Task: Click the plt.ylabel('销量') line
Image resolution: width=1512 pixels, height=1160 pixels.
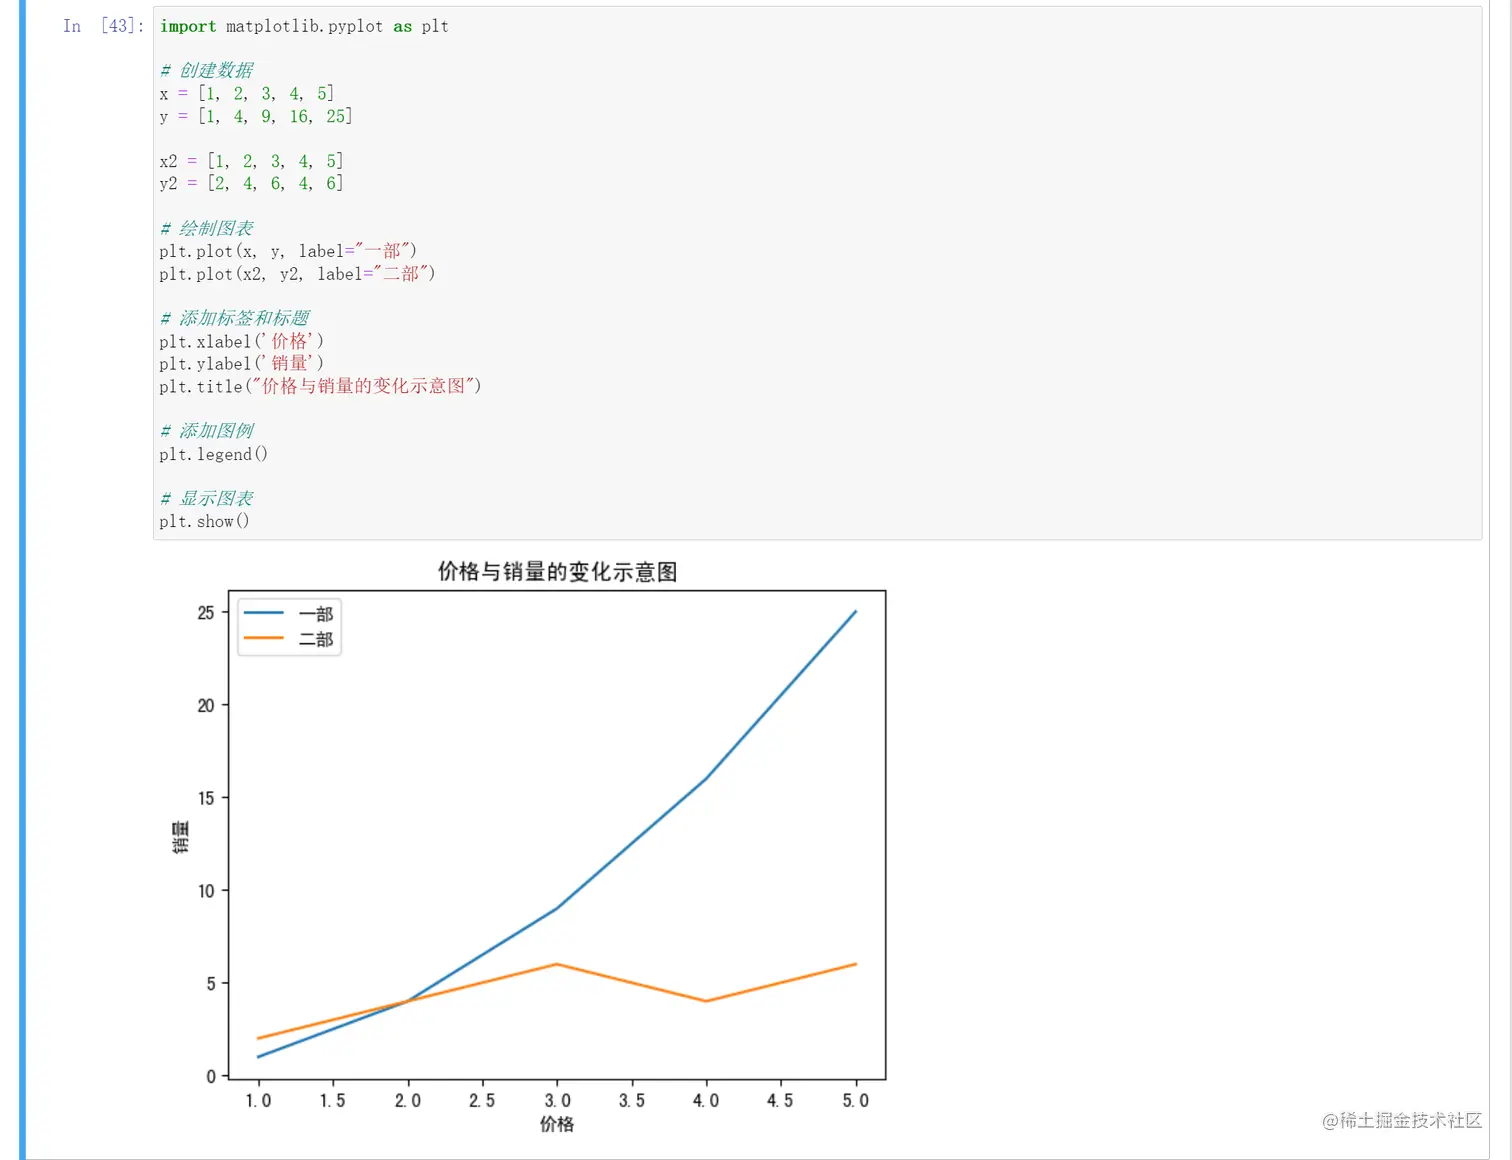Action: point(241,364)
